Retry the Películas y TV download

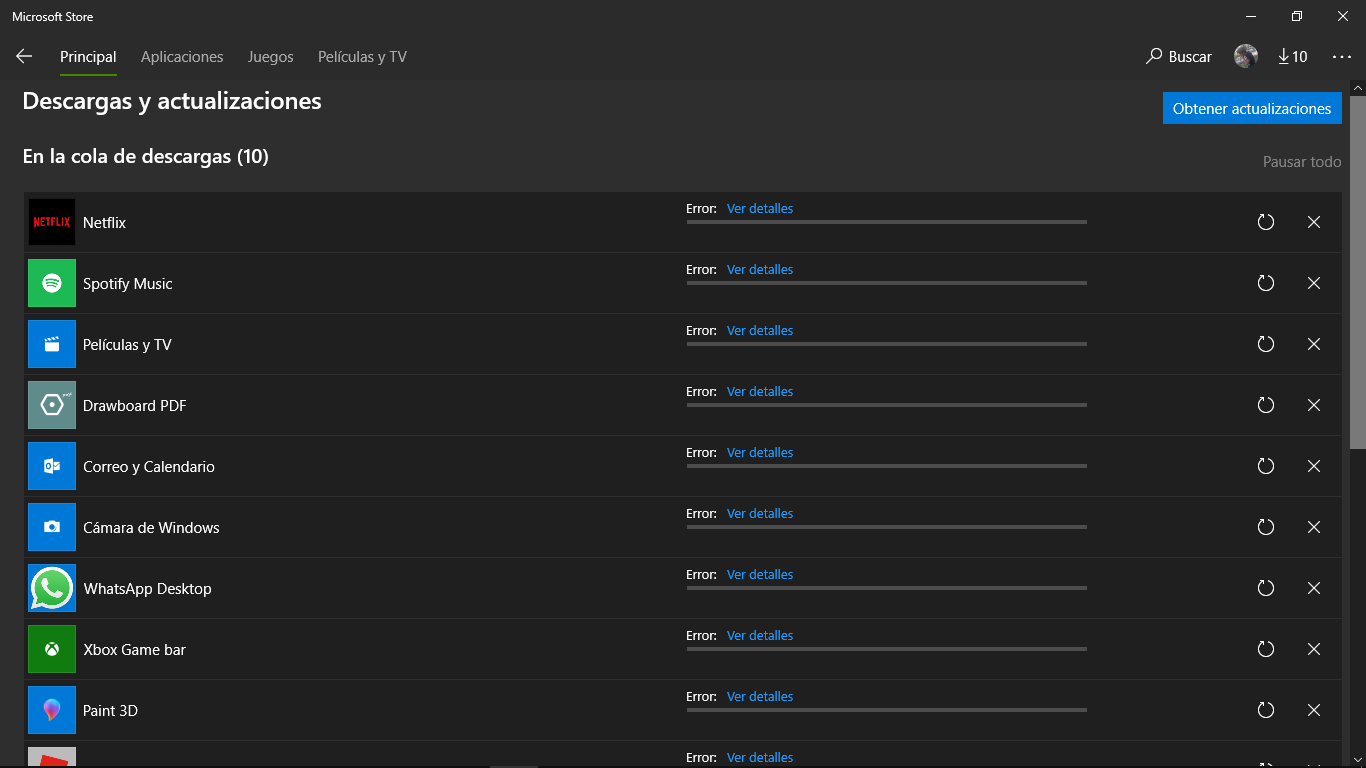1266,344
